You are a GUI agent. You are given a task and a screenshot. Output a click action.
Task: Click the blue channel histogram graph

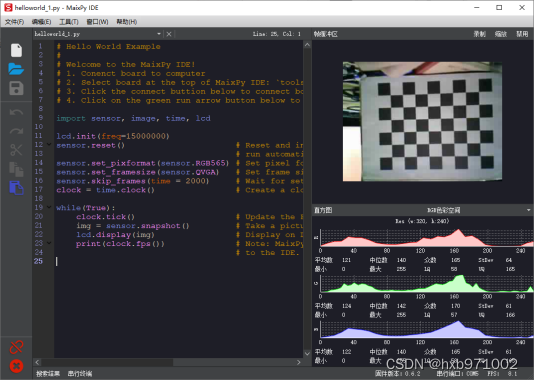tap(427, 329)
